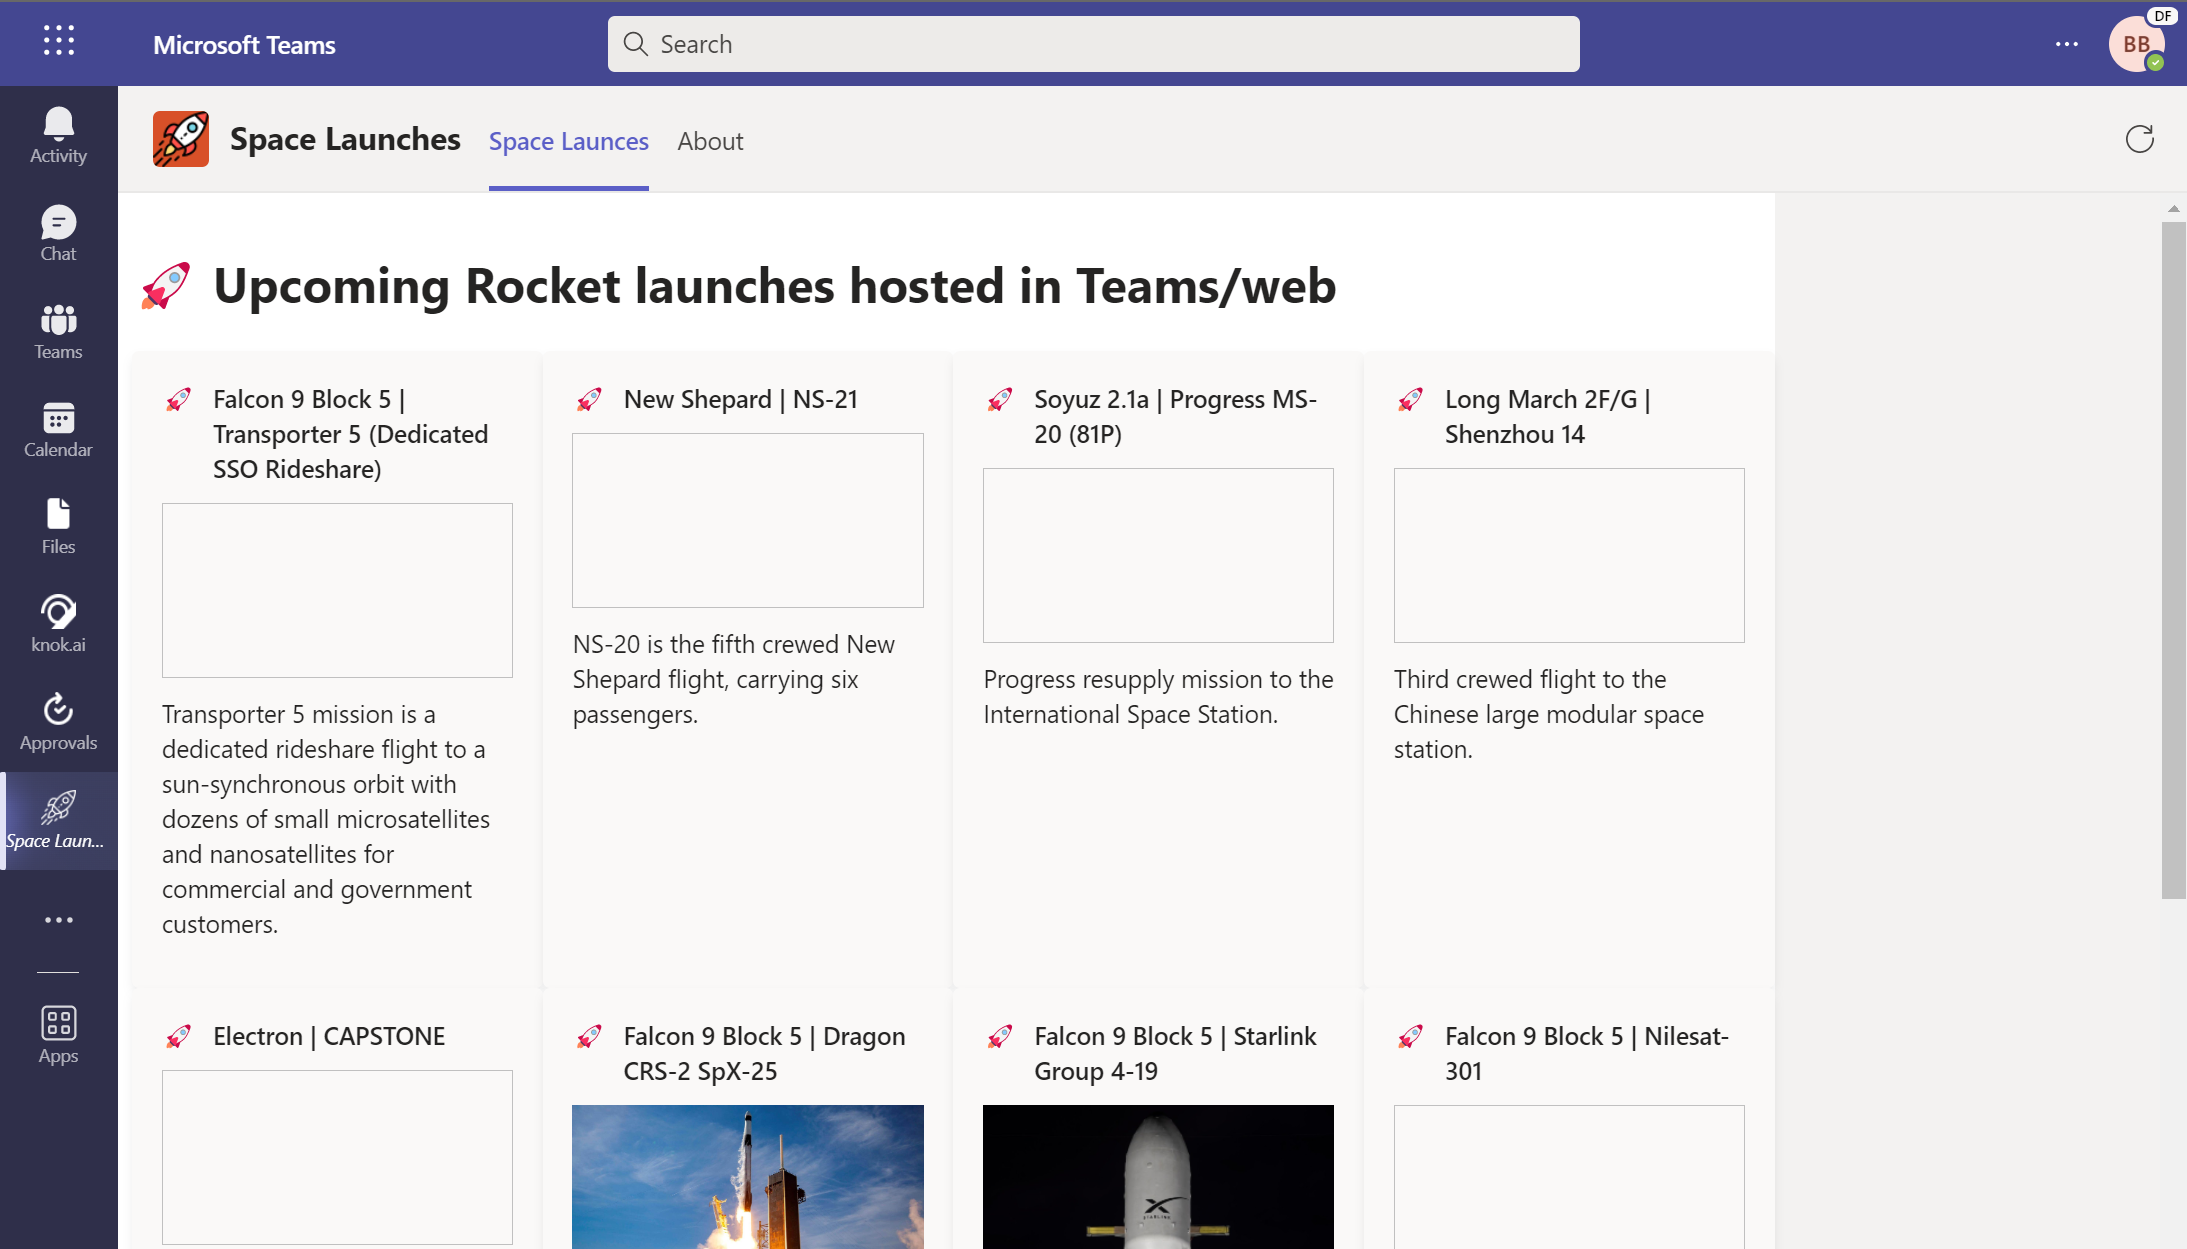This screenshot has height=1249, width=2187.
Task: Click rocket icon of Starlink Group 4-19 card
Action: pyautogui.click(x=1000, y=1037)
